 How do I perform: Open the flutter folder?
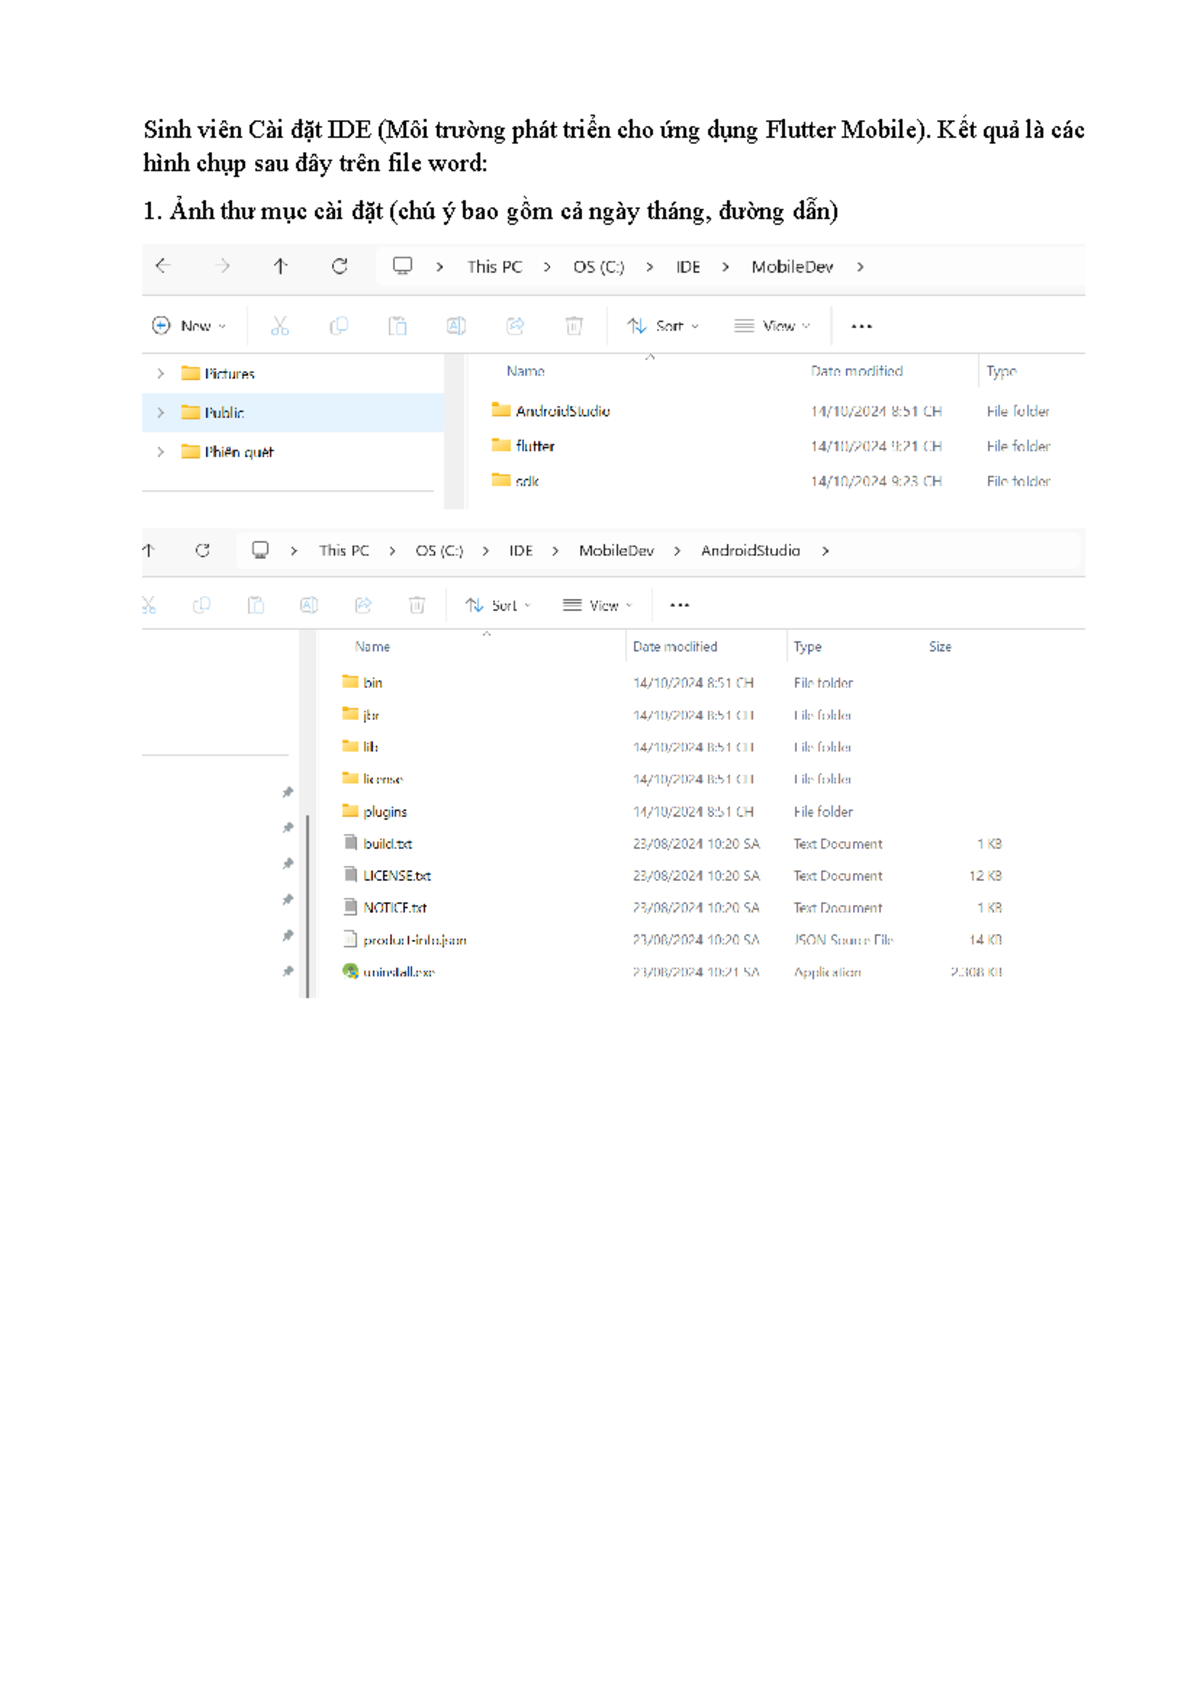click(x=535, y=446)
